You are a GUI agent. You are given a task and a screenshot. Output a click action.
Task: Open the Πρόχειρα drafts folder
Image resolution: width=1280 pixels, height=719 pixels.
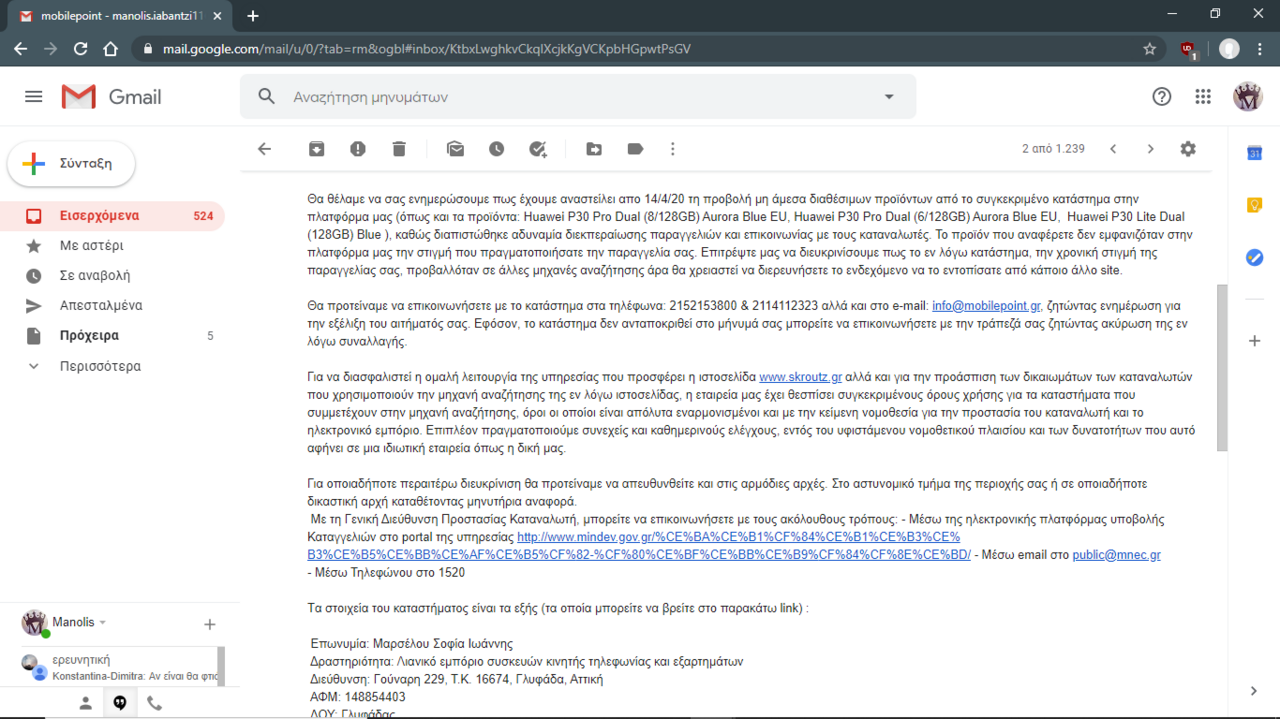112,336
